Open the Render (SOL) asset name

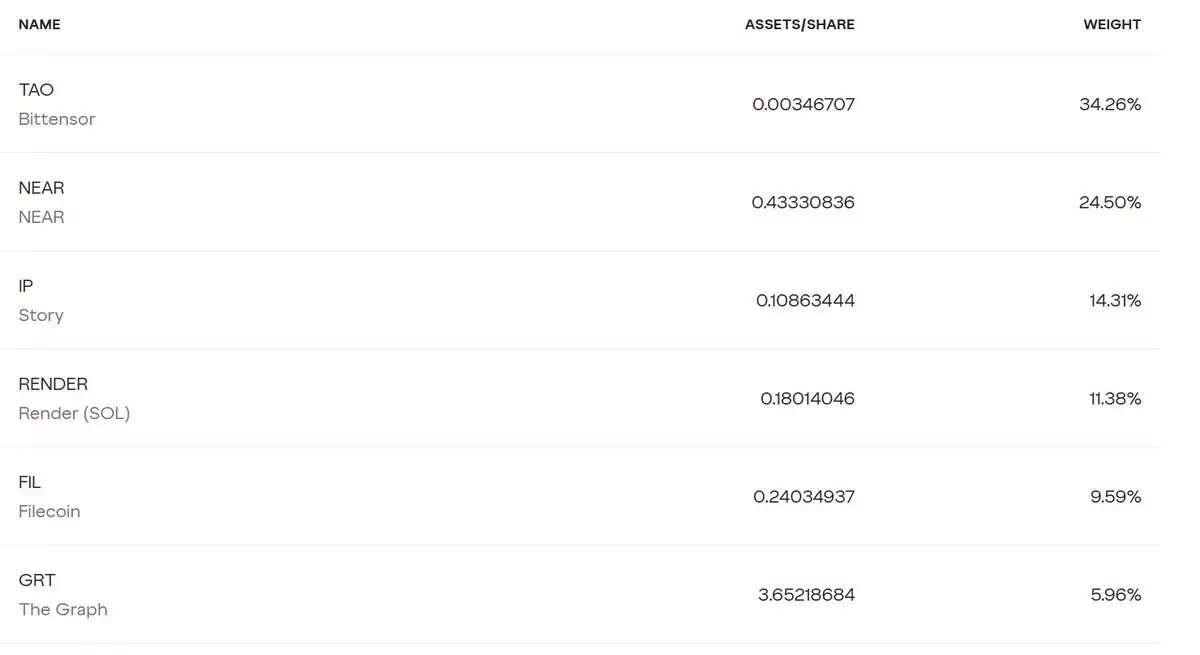74,413
